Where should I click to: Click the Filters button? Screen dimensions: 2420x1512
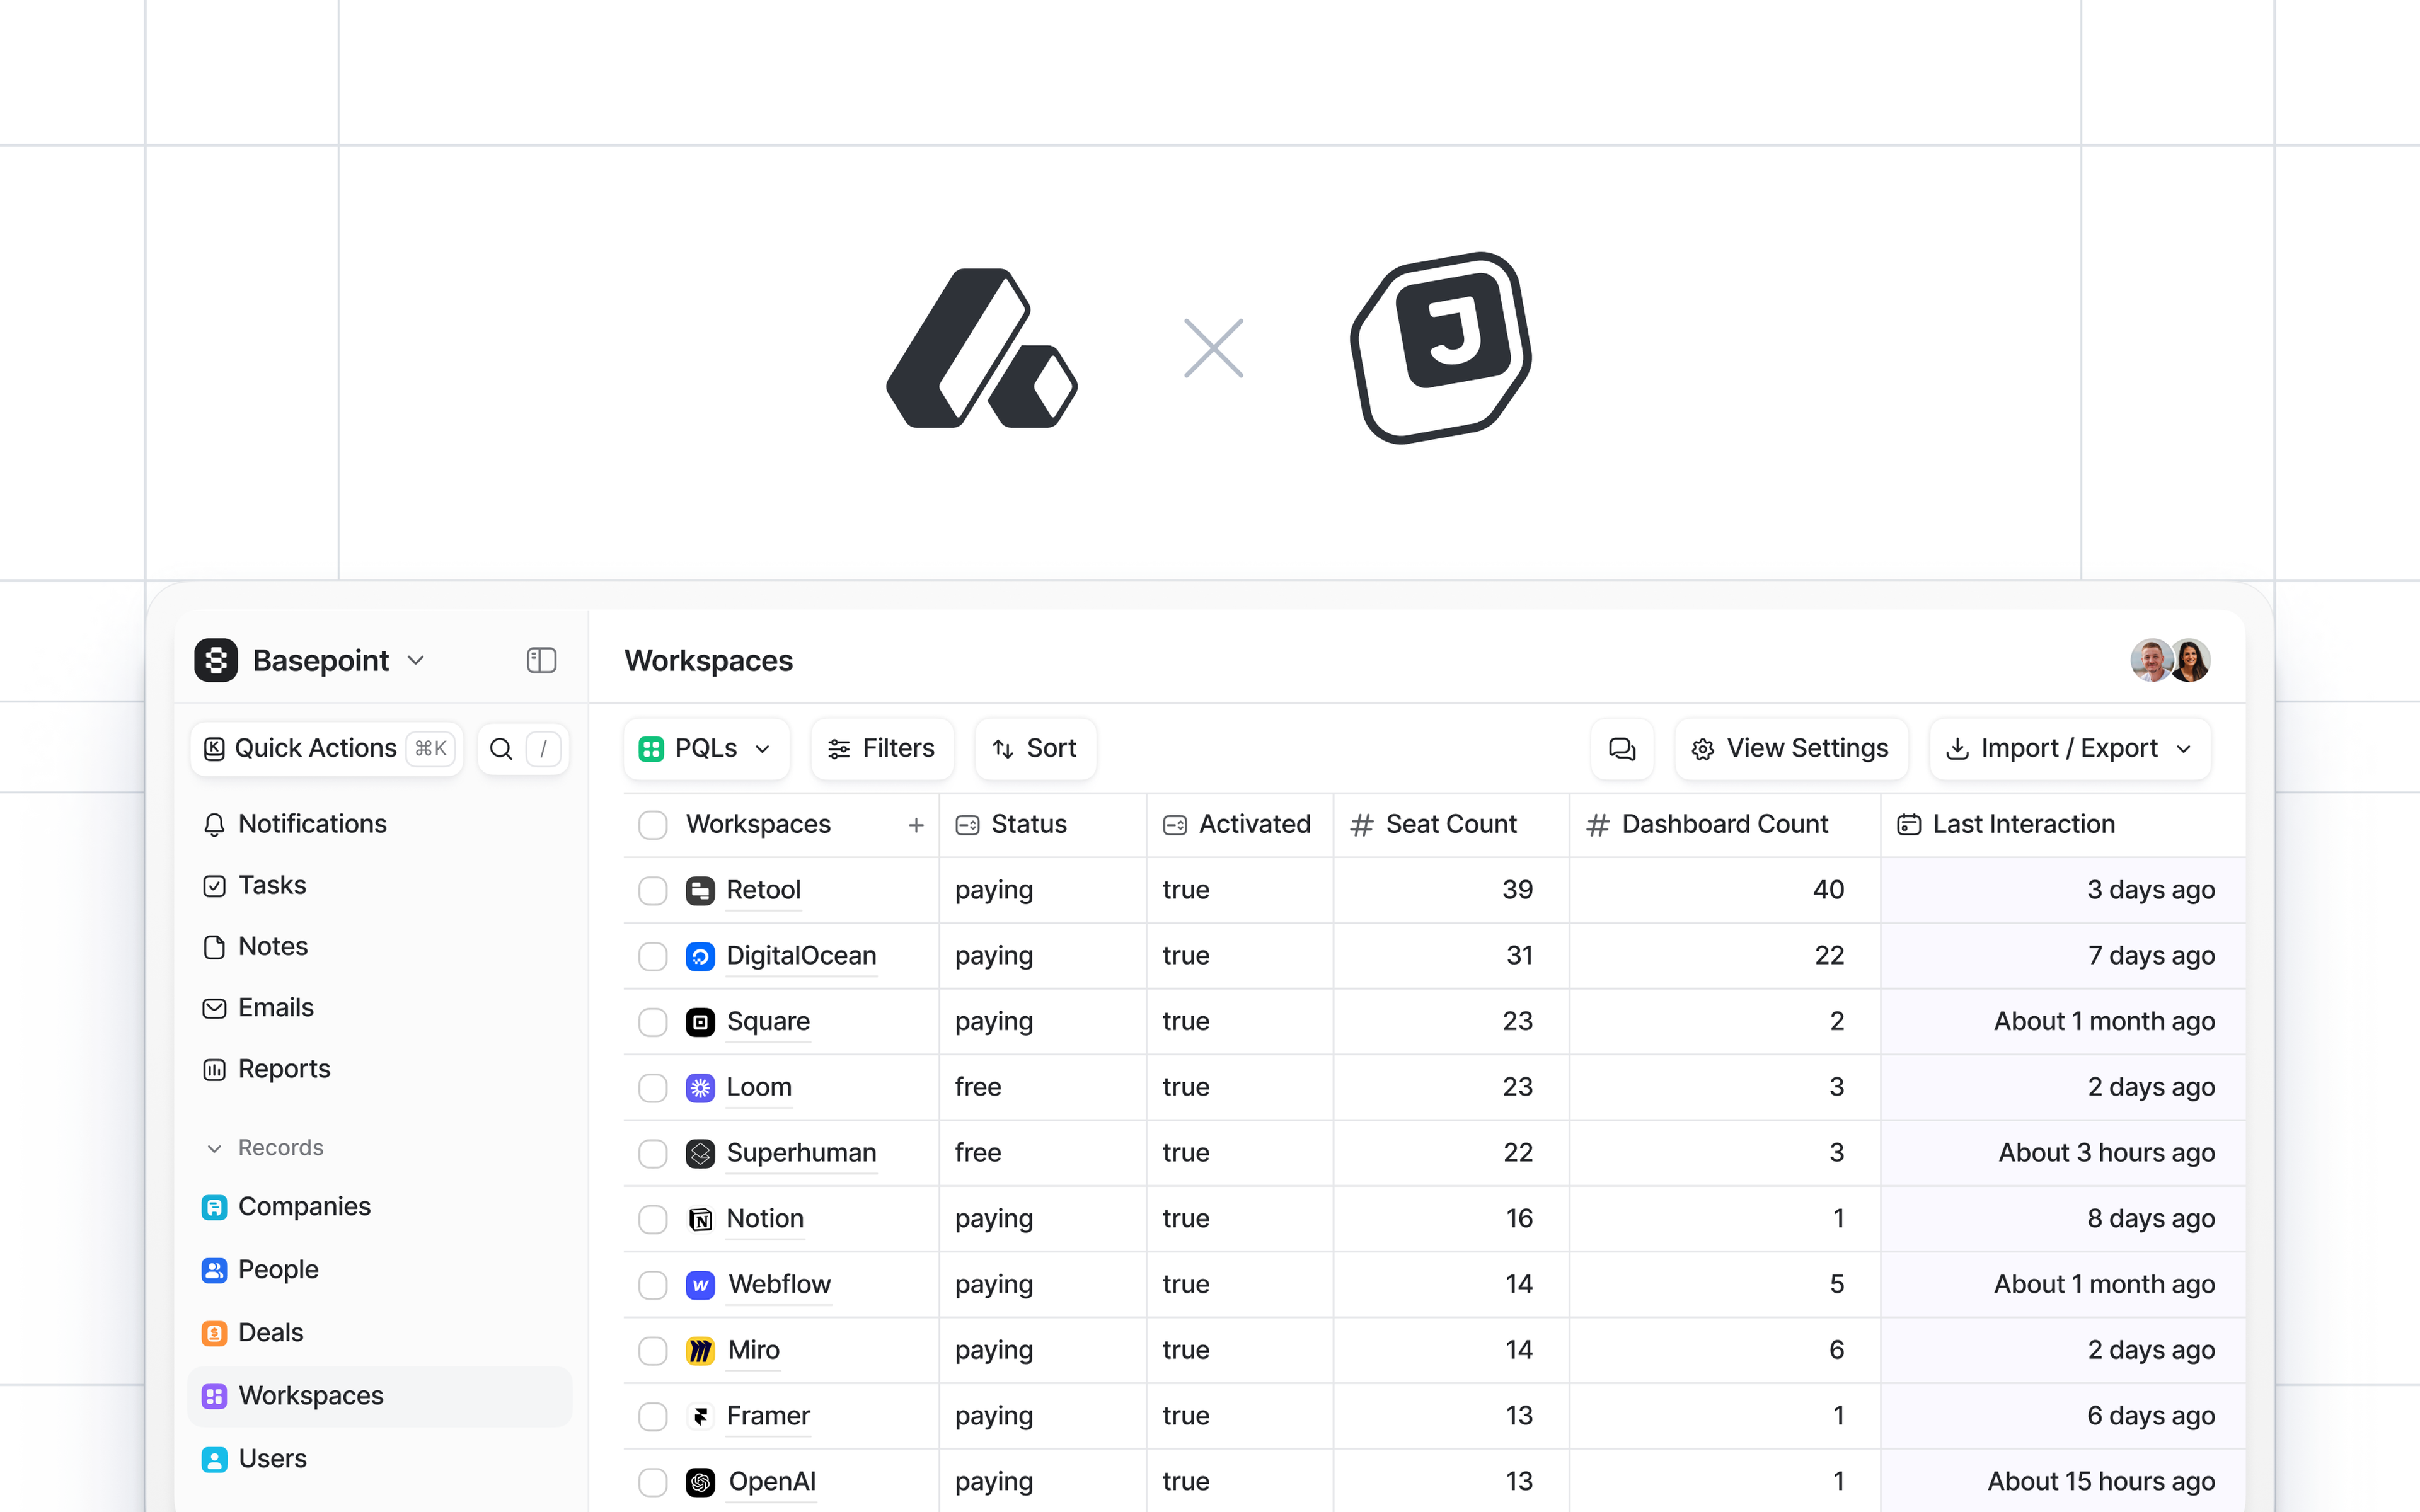881,748
